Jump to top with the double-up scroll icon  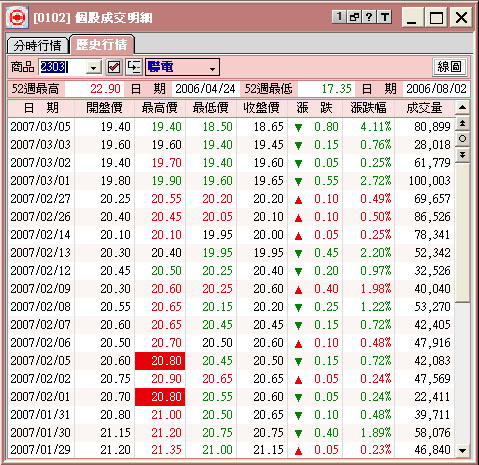(x=462, y=123)
